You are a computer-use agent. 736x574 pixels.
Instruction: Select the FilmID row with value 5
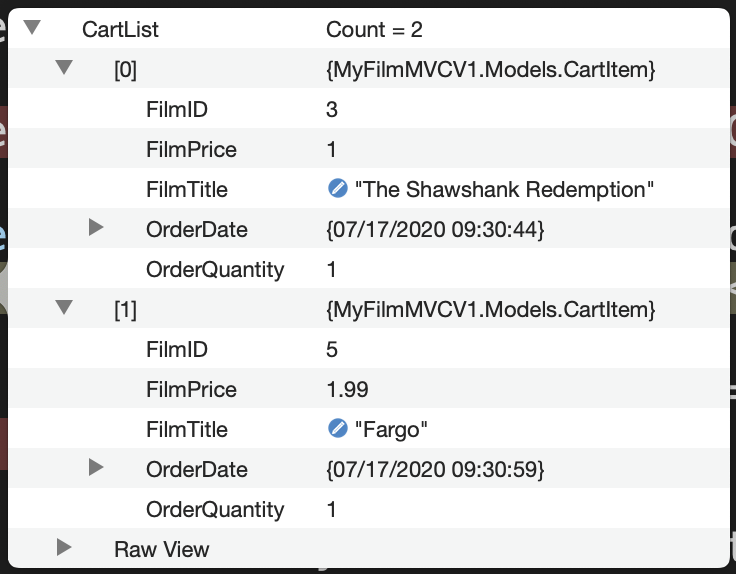tap(177, 350)
